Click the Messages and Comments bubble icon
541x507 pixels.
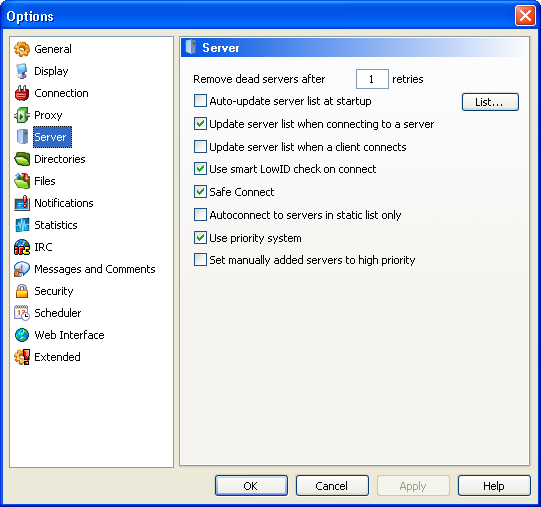(22, 269)
